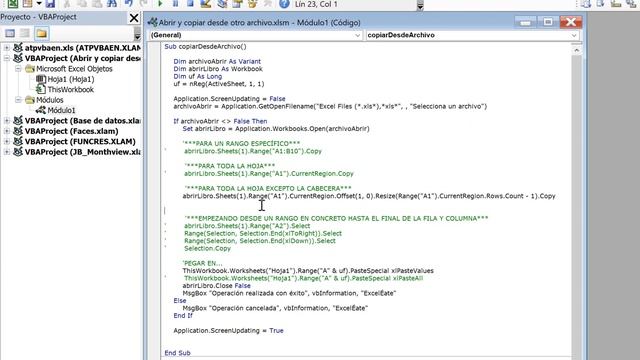Click the CurrentRegion.Offset Resize code line
This screenshot has width=640, height=360.
(x=369, y=196)
